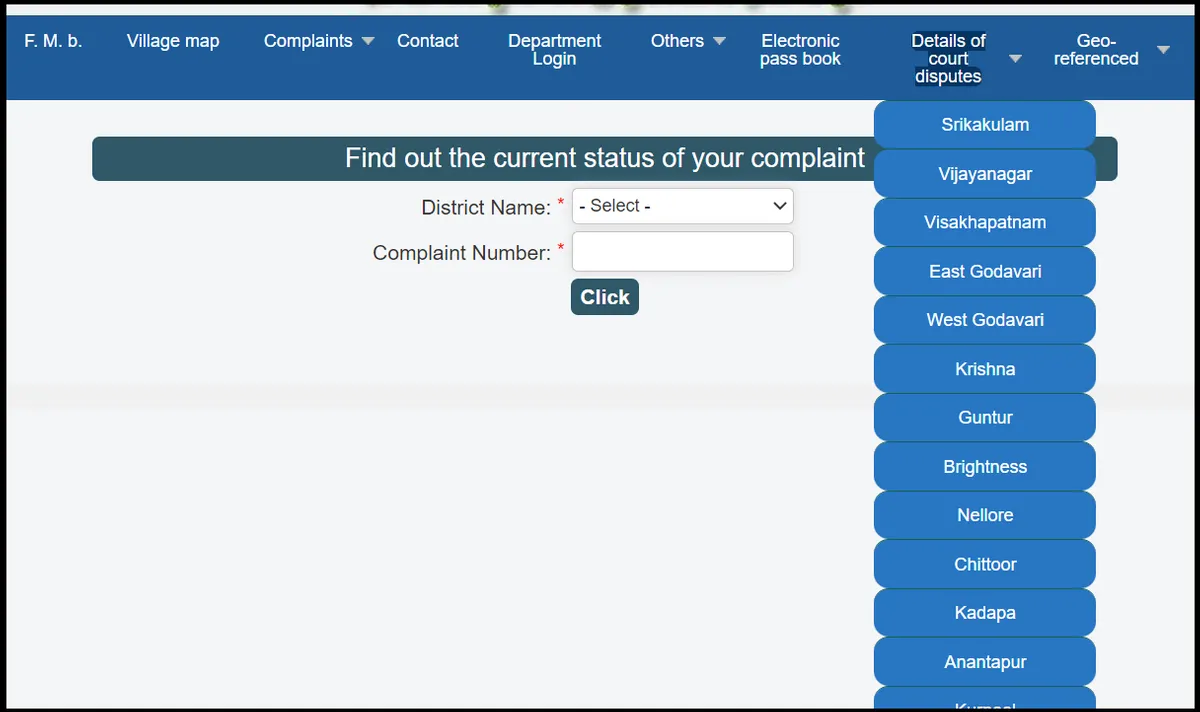Open the District Name select box
The height and width of the screenshot is (712, 1200).
point(682,206)
